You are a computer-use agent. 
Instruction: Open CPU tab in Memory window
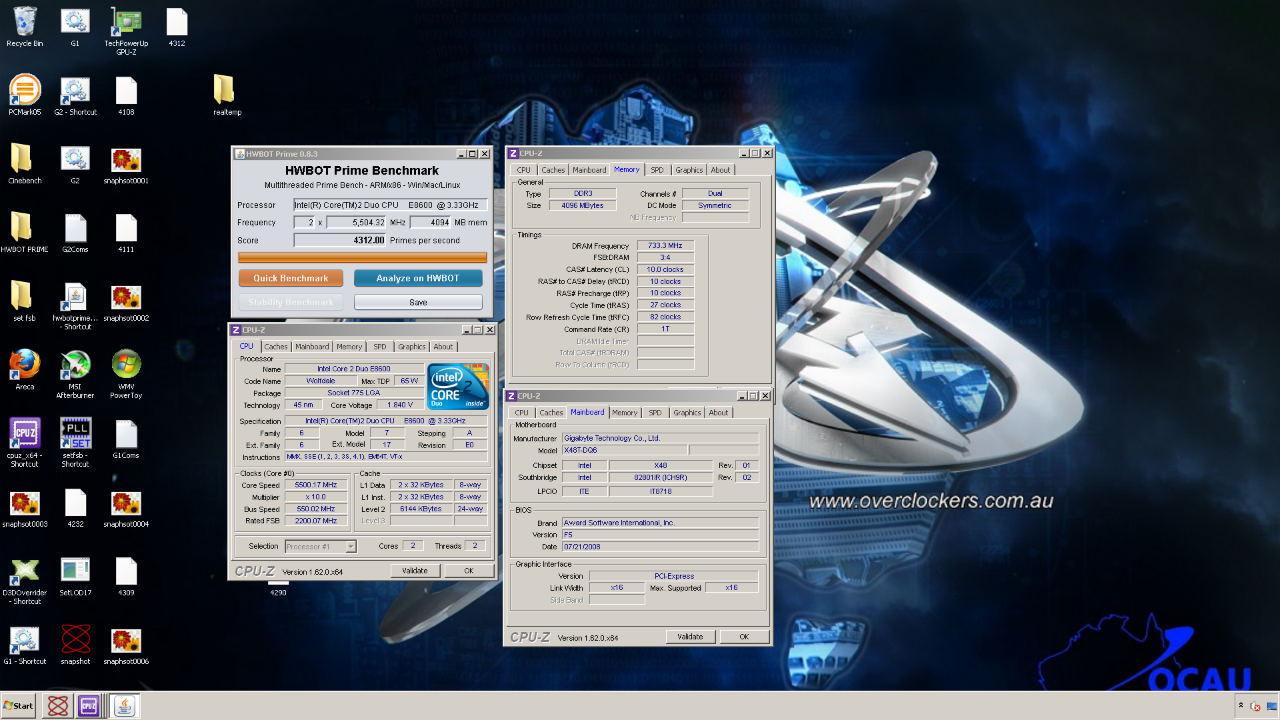tap(524, 170)
